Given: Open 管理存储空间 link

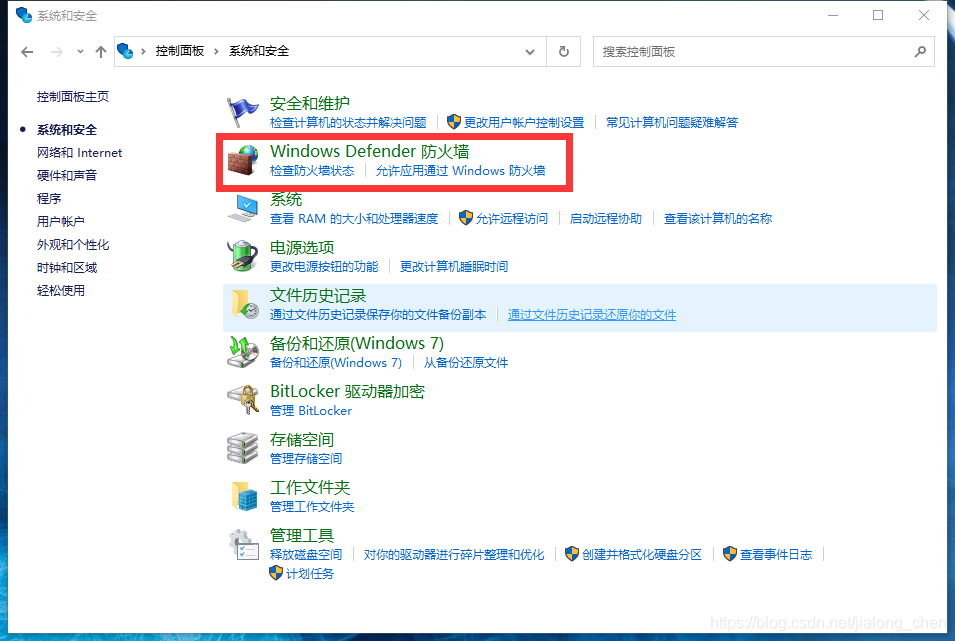Looking at the screenshot, I should pos(306,458).
